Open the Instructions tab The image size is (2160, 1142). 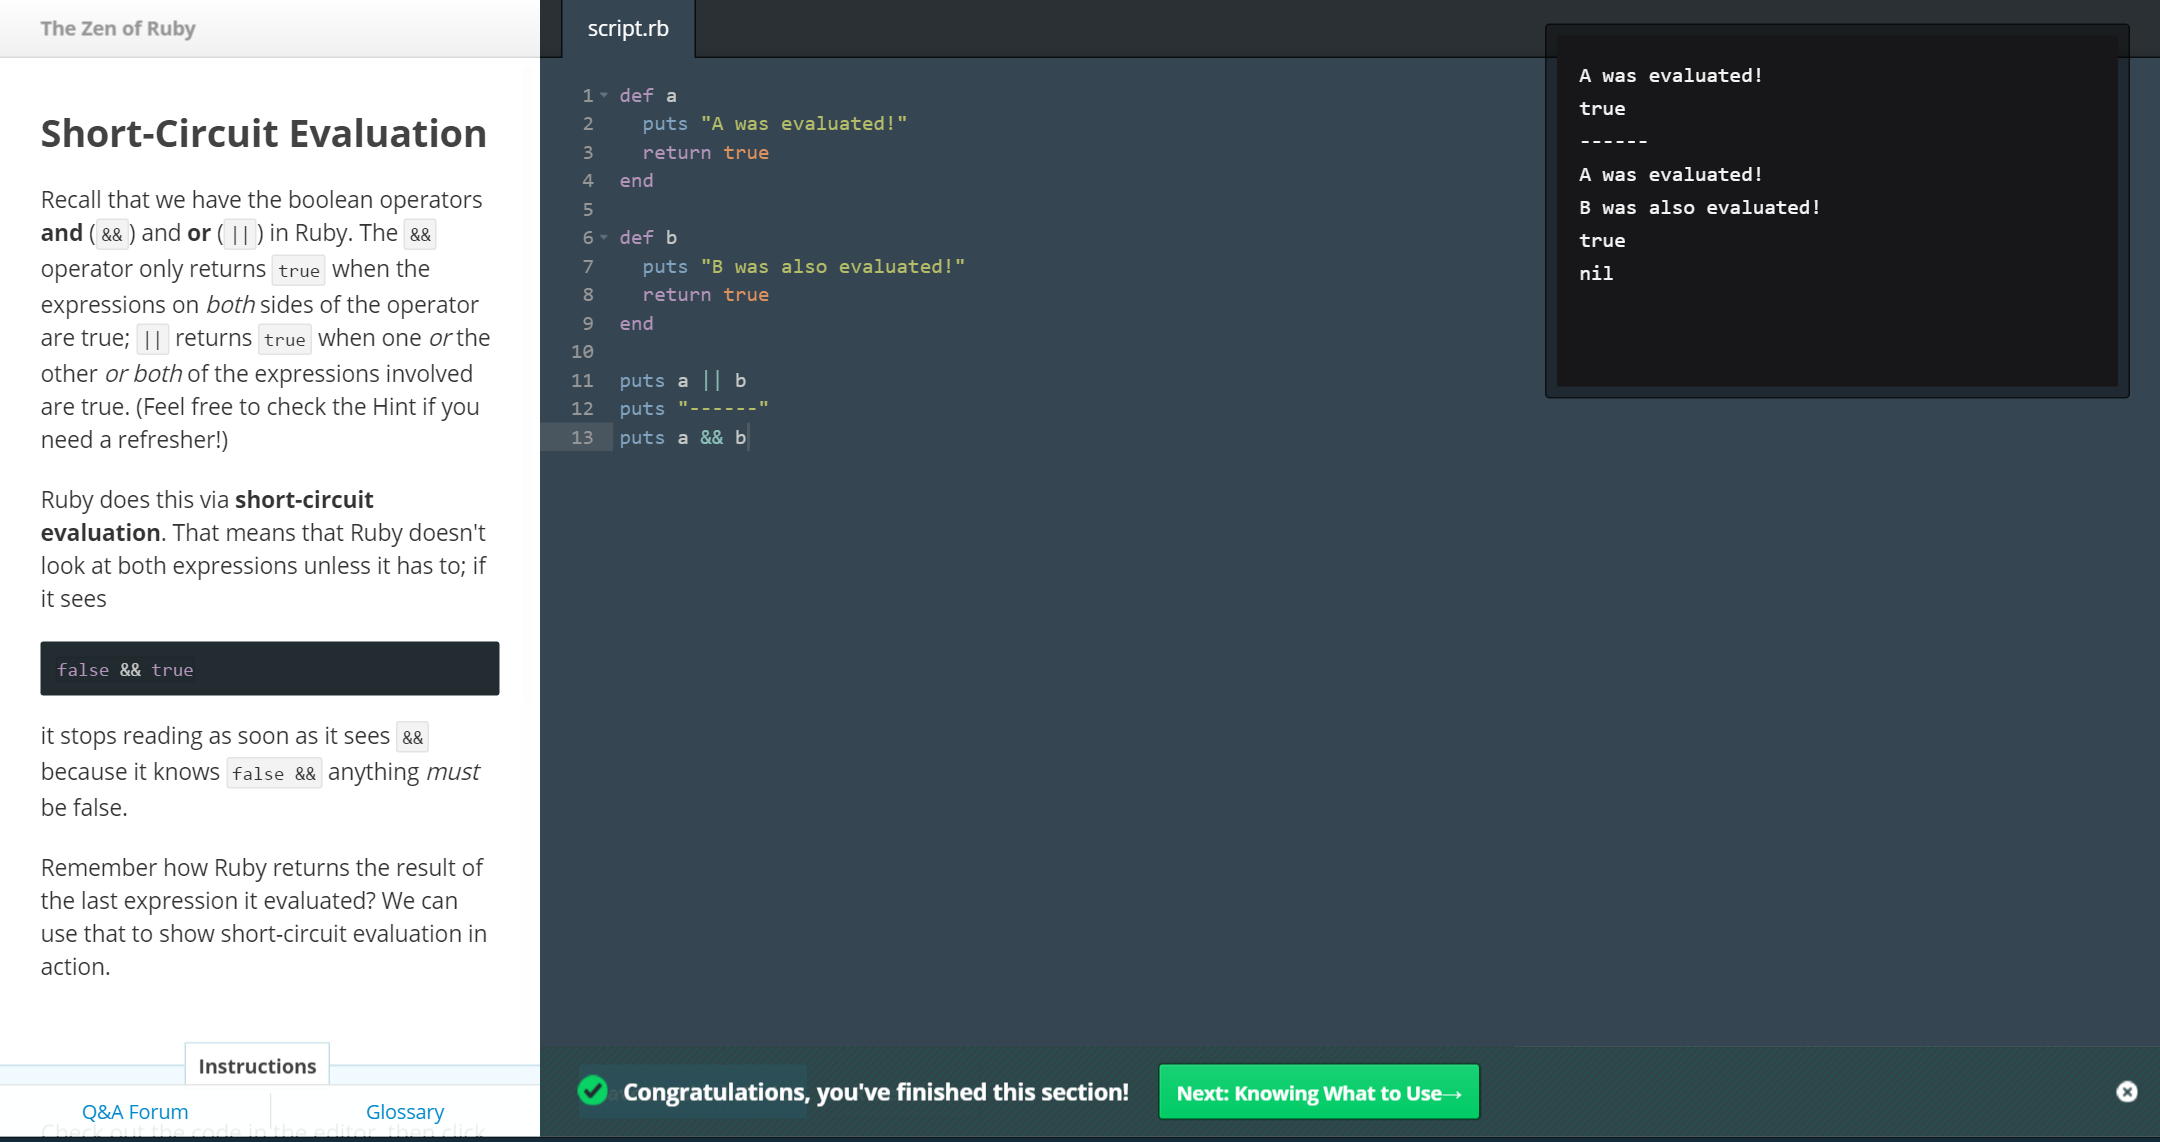point(257,1066)
